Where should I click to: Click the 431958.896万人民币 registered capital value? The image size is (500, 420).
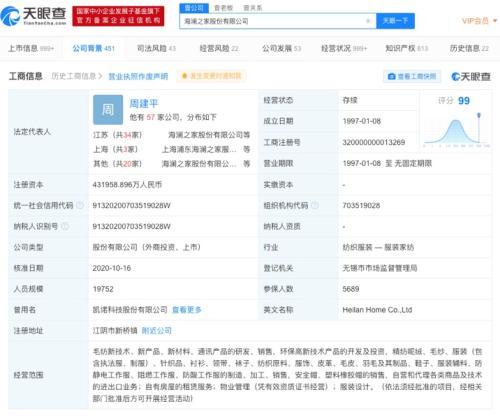(x=127, y=185)
